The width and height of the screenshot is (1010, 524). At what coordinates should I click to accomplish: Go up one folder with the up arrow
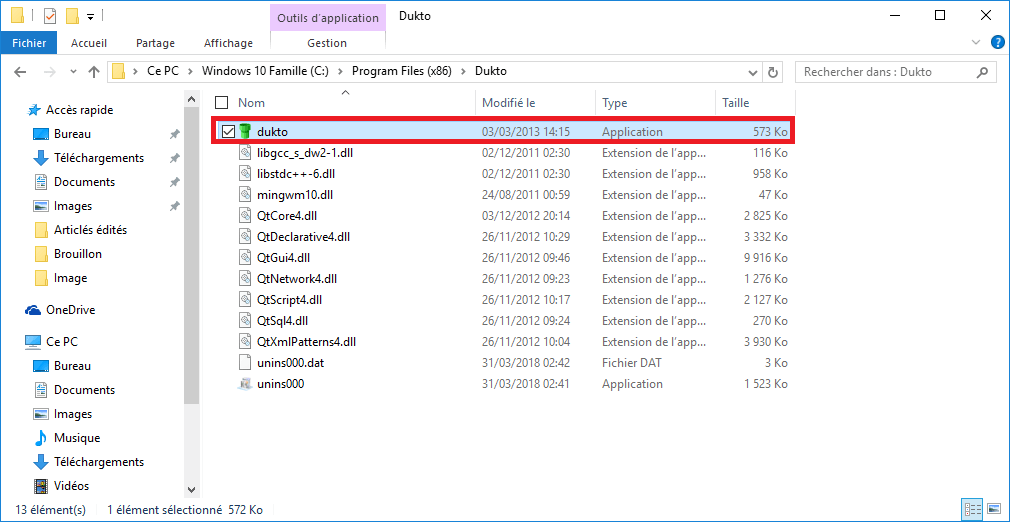click(x=93, y=72)
